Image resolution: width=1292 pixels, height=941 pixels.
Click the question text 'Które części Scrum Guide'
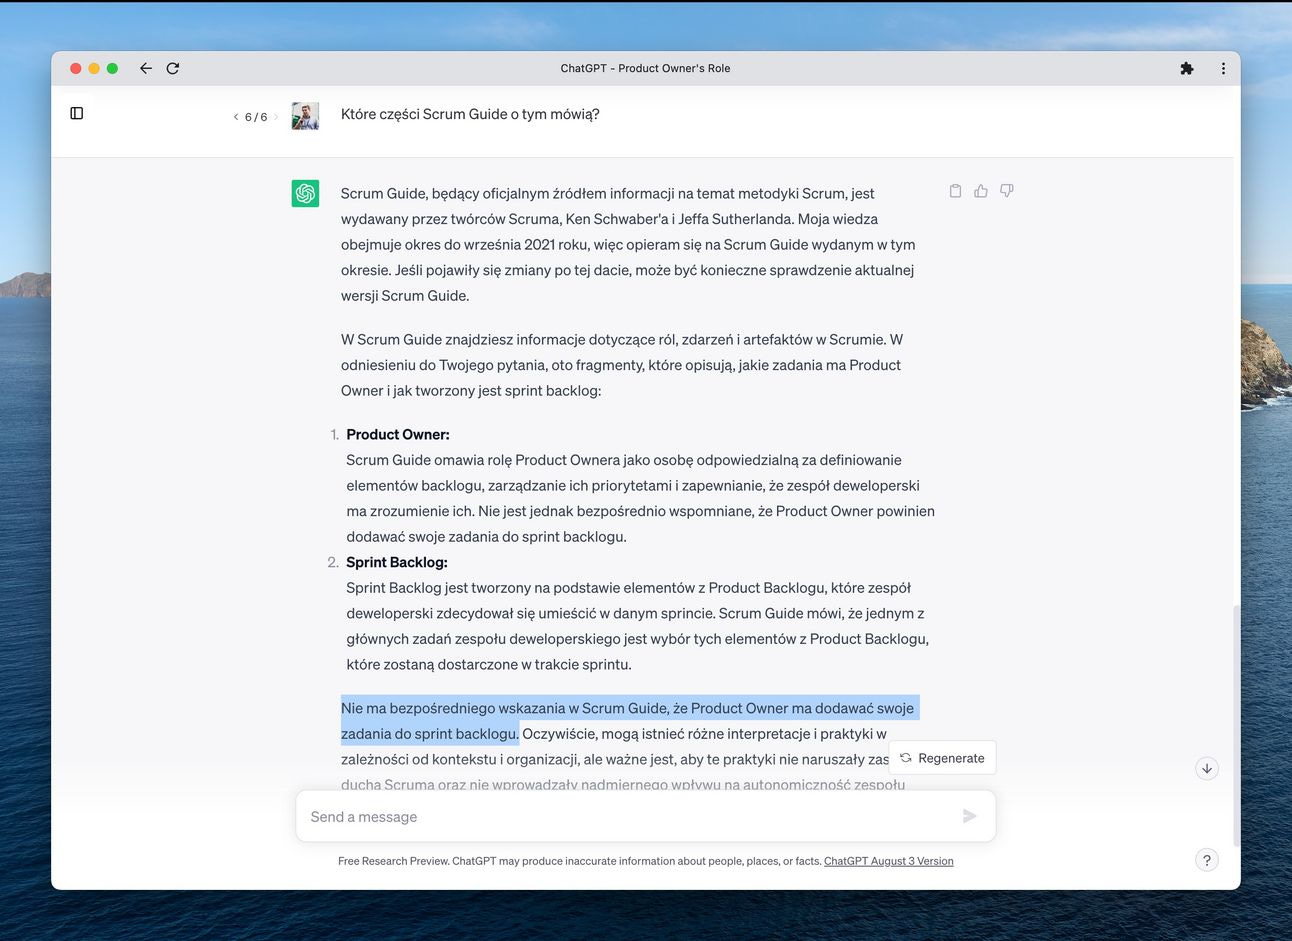click(x=470, y=114)
